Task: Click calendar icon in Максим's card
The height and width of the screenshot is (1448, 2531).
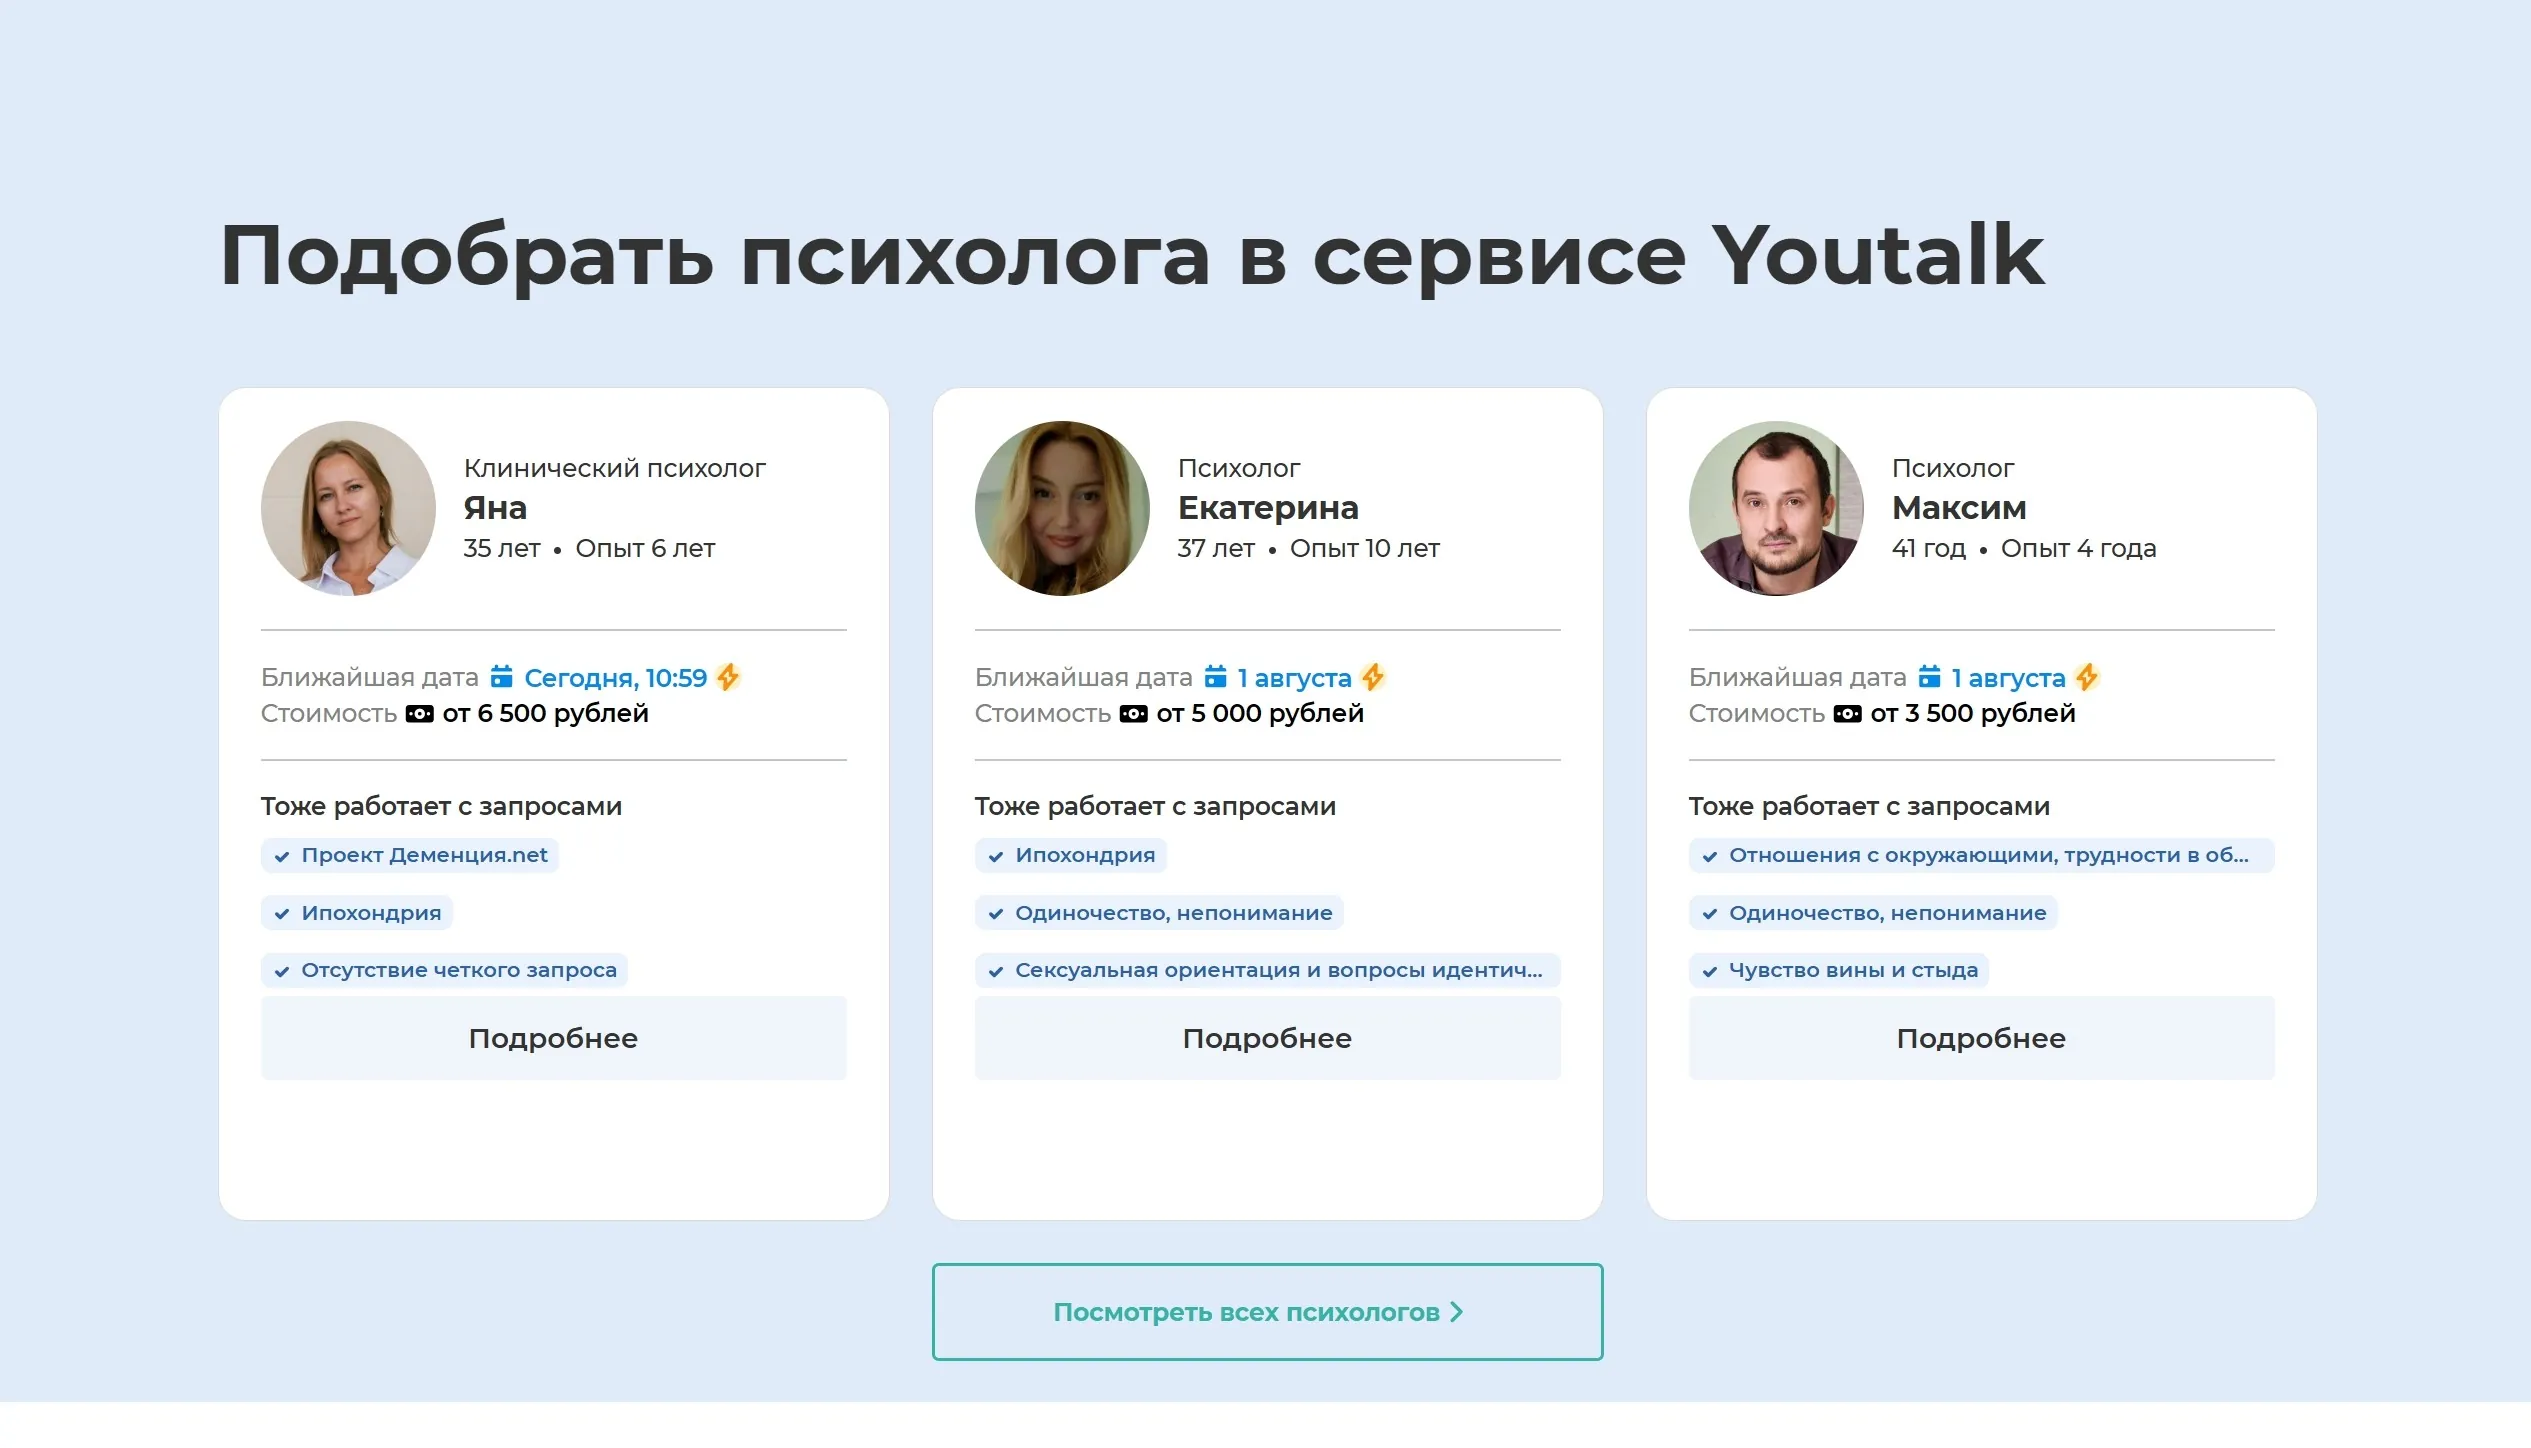Action: [1929, 677]
